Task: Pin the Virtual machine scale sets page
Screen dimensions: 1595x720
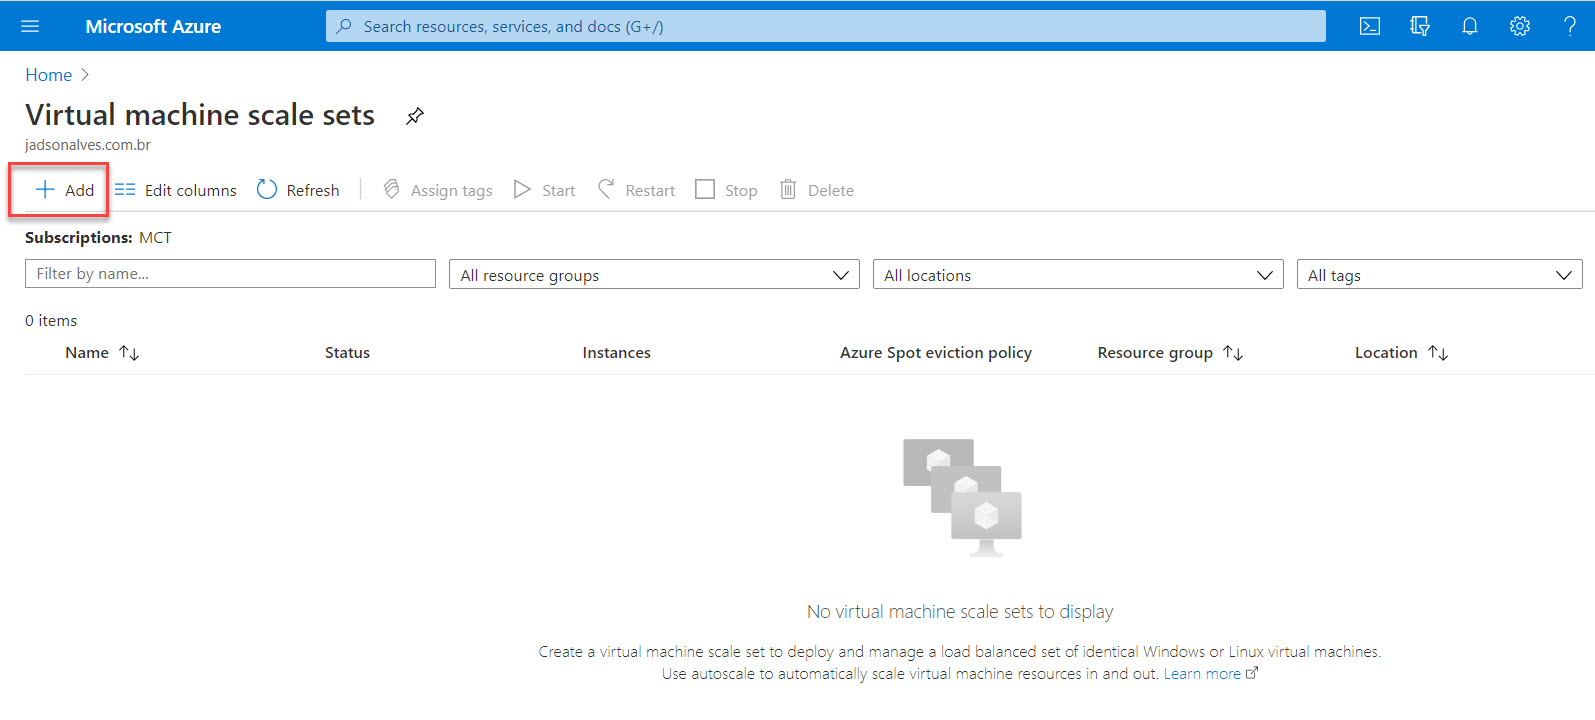Action: point(414,116)
